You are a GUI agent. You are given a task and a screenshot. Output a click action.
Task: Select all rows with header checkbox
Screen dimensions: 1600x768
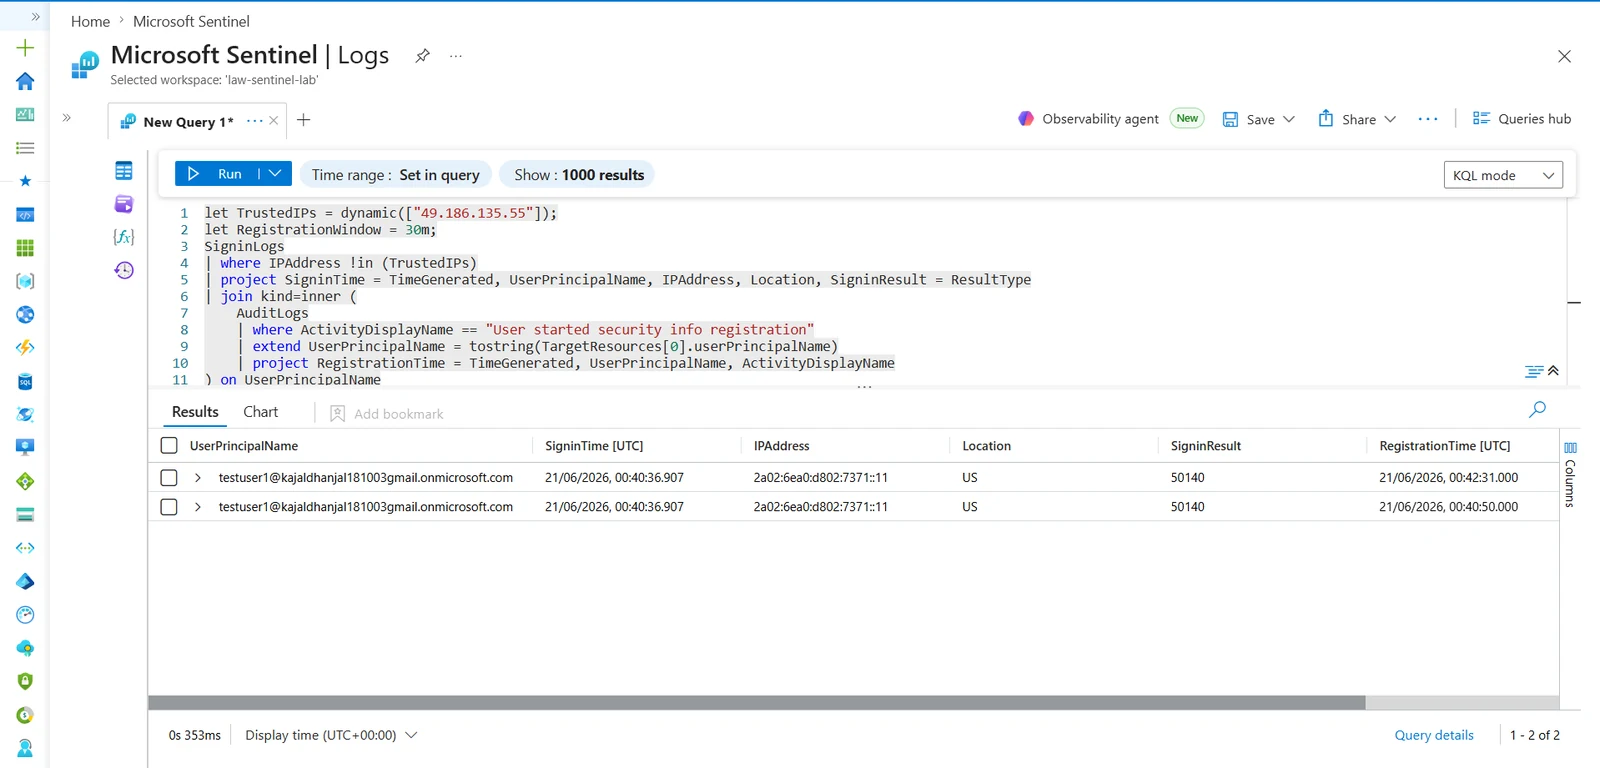[x=169, y=446]
